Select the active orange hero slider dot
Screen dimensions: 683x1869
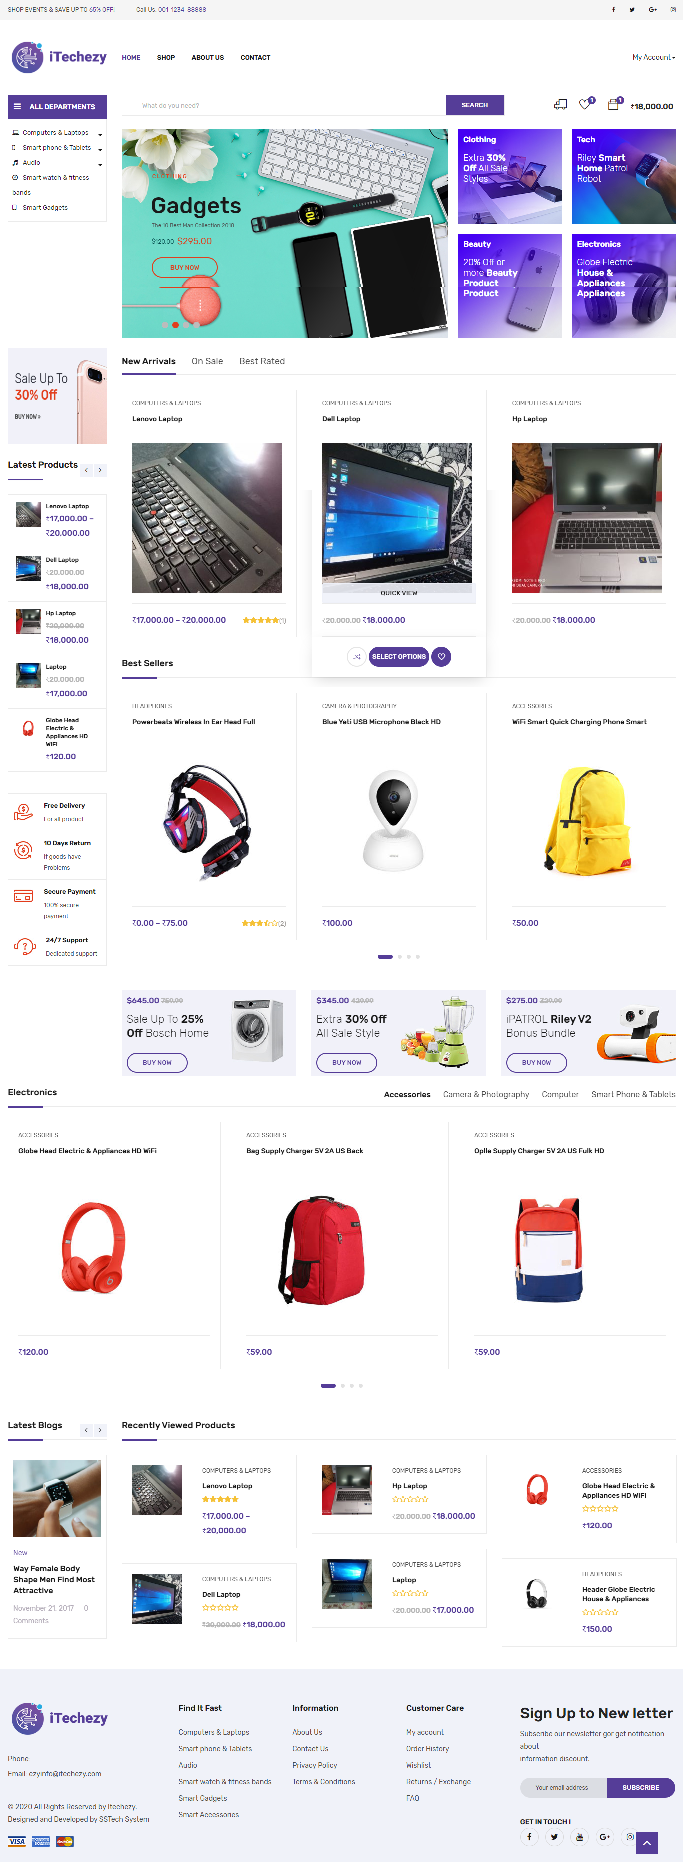point(175,324)
